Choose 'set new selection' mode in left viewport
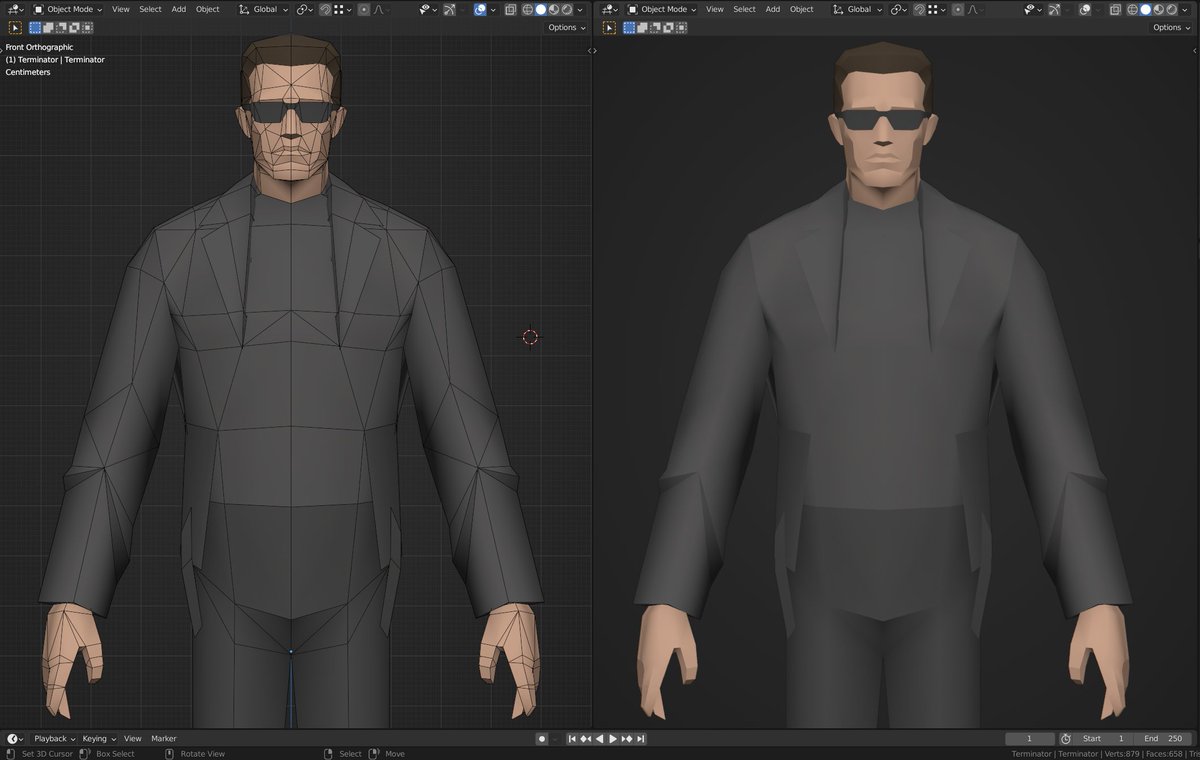This screenshot has width=1200, height=760. [x=36, y=28]
